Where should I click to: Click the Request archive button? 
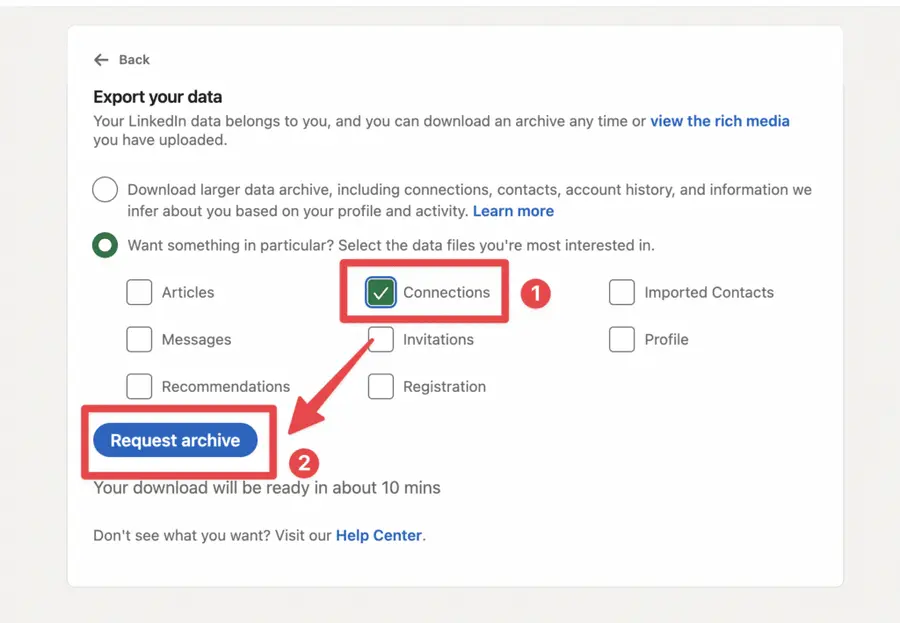click(175, 440)
